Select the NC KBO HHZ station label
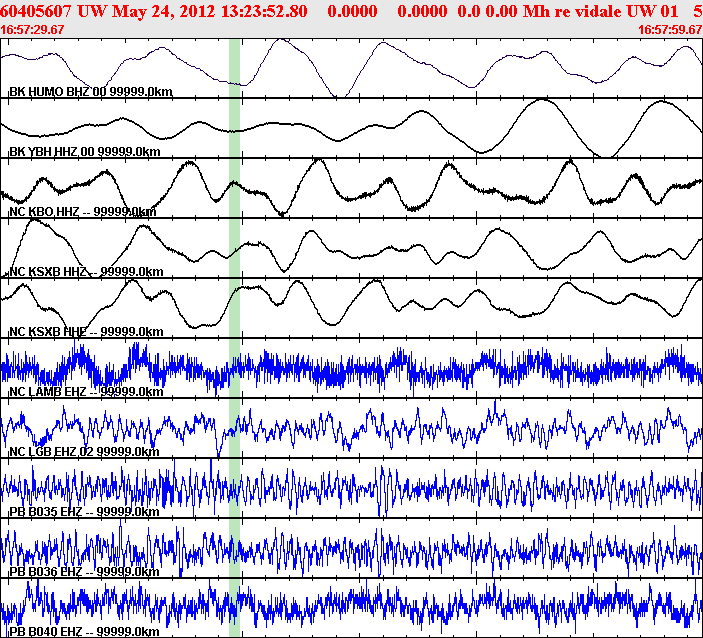This screenshot has height=638, width=703. coord(82,212)
